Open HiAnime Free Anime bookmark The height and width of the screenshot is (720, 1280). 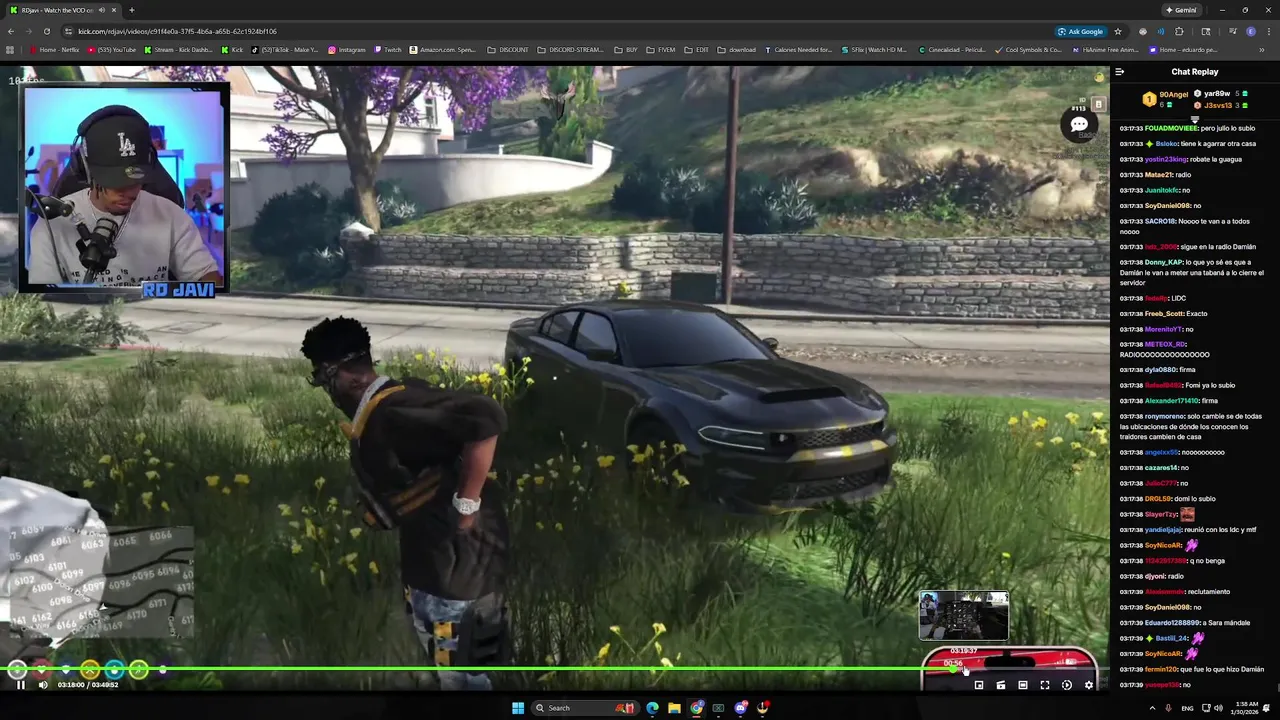[1104, 49]
